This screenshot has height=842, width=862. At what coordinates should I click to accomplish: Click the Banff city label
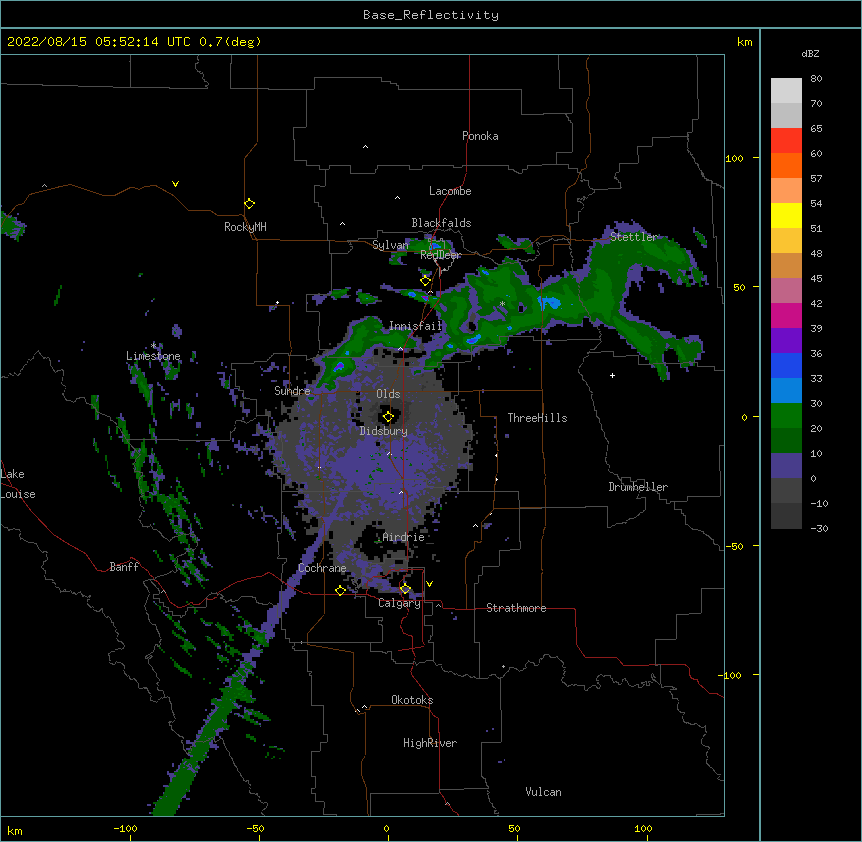pyautogui.click(x=124, y=567)
